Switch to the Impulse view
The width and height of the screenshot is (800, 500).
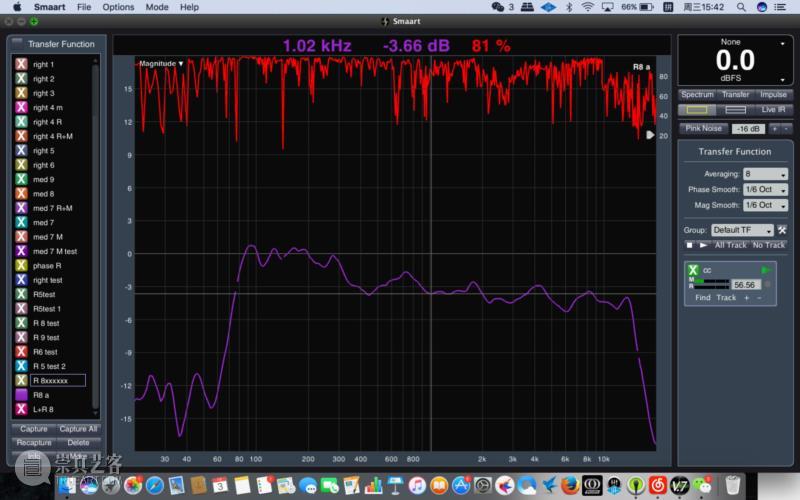(x=773, y=94)
